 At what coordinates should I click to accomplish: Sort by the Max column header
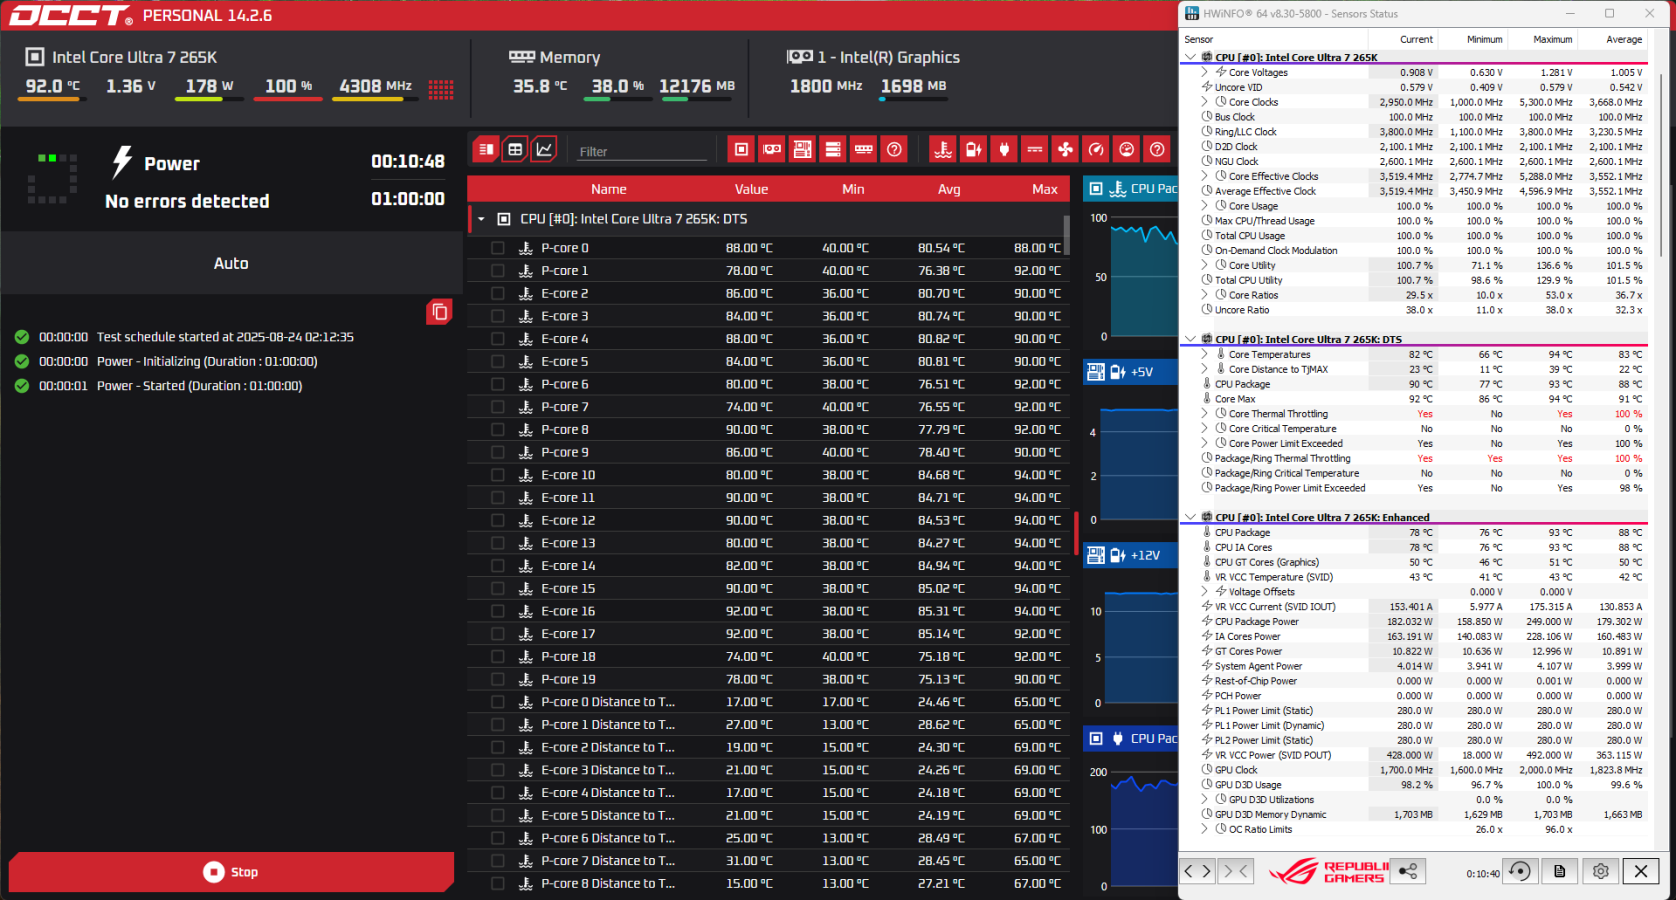click(x=1044, y=189)
